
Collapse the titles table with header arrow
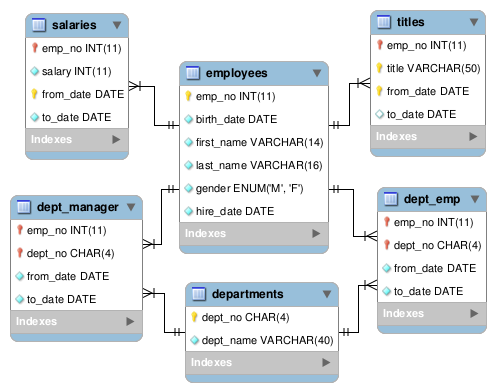(x=474, y=22)
